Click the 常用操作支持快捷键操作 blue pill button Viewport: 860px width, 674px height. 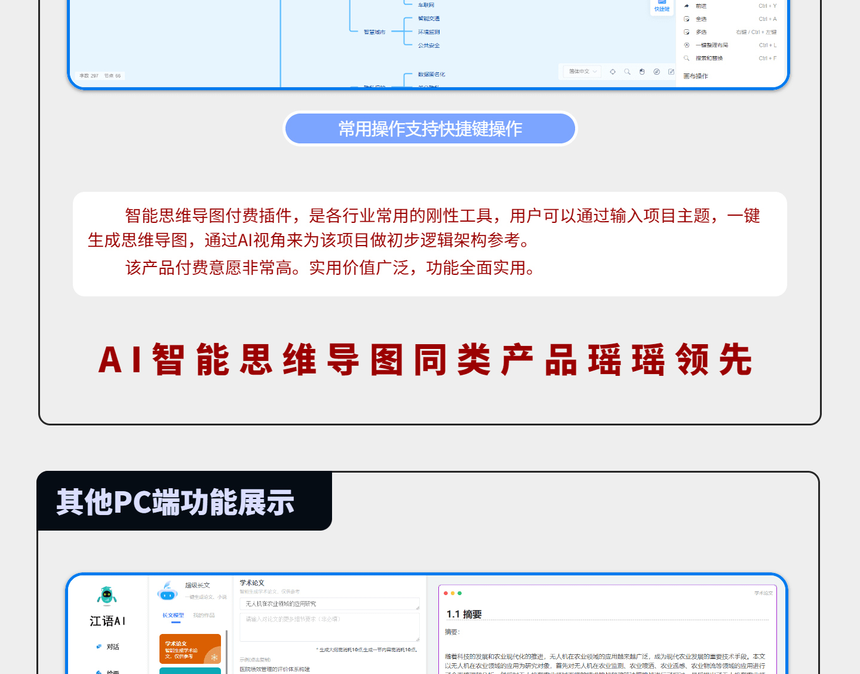coord(430,129)
